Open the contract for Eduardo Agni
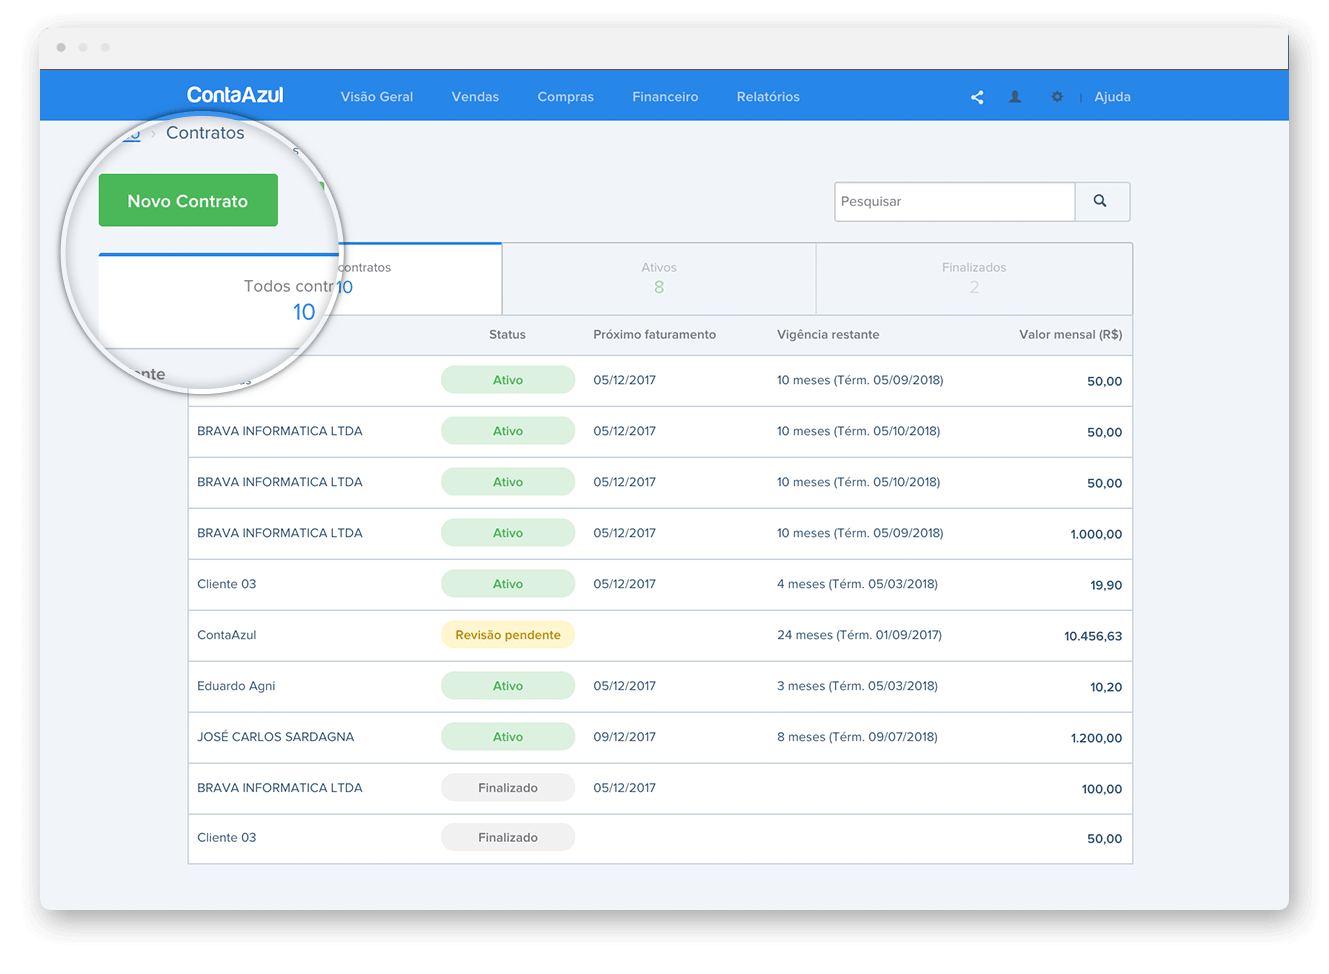This screenshot has height=974, width=1329. (x=236, y=685)
